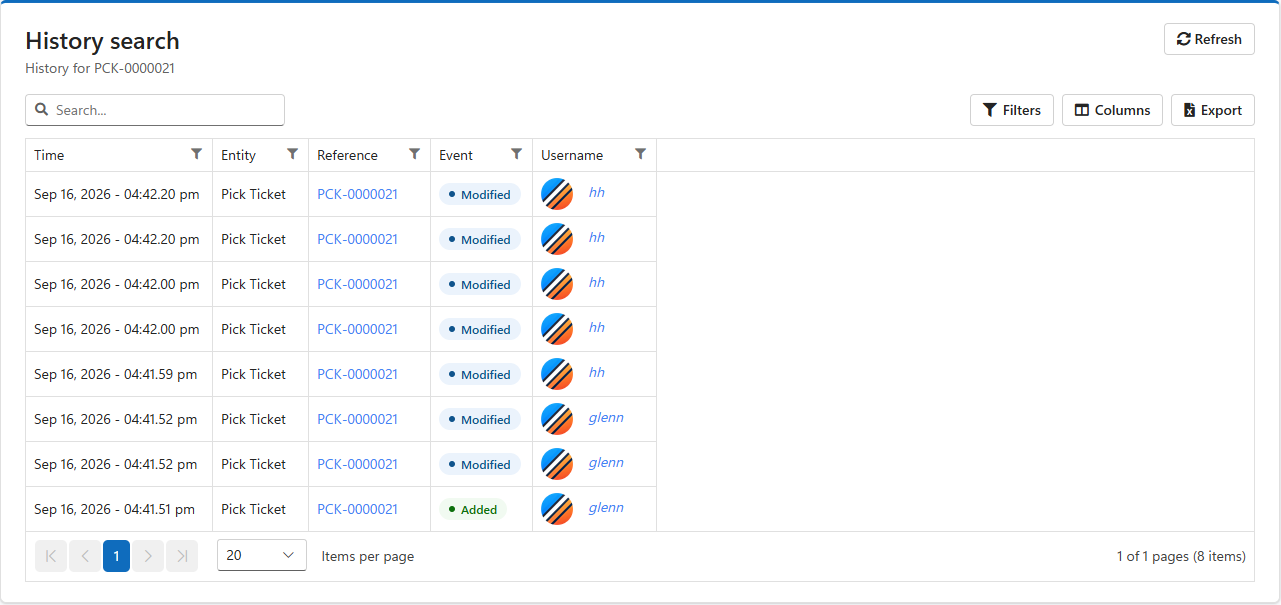Image resolution: width=1281 pixels, height=605 pixels.
Task: Open PCK-0000021 link in the 04:41.59 pm row
Action: point(357,374)
